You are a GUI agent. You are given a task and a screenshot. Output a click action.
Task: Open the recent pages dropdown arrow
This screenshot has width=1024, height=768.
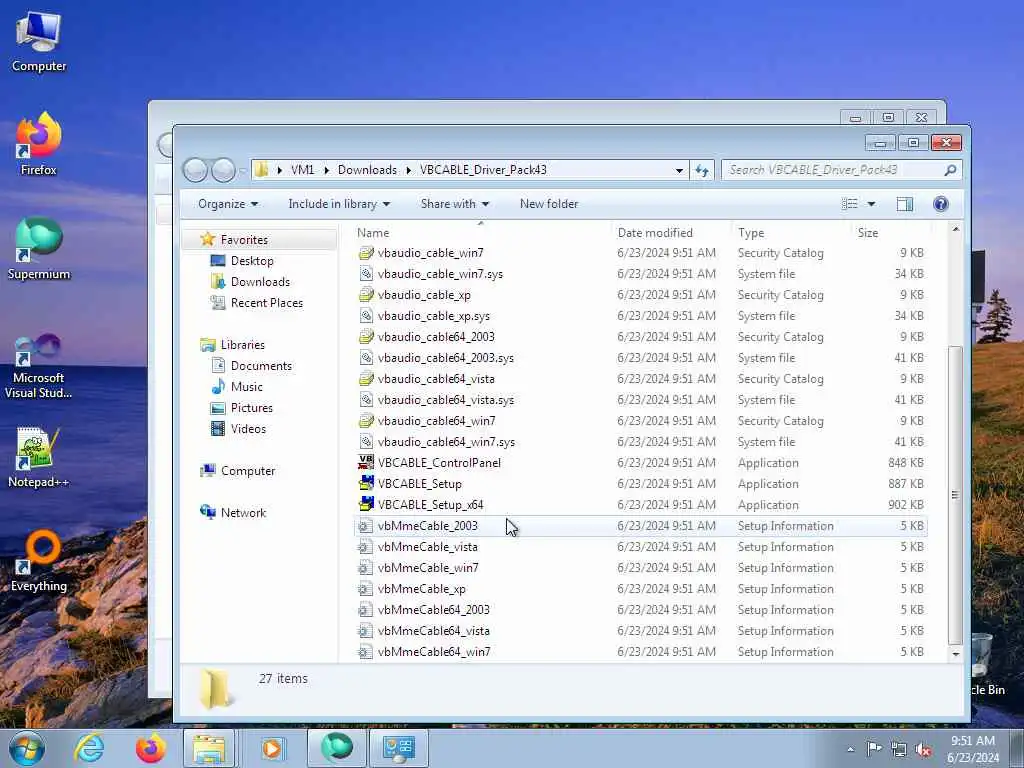242,171
